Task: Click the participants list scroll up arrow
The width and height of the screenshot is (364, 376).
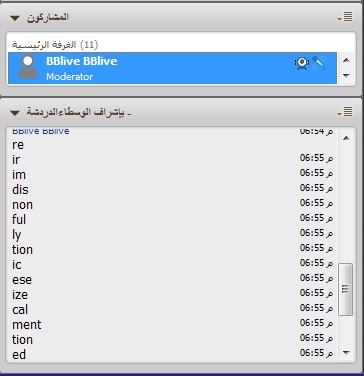Action: [x=346, y=60]
